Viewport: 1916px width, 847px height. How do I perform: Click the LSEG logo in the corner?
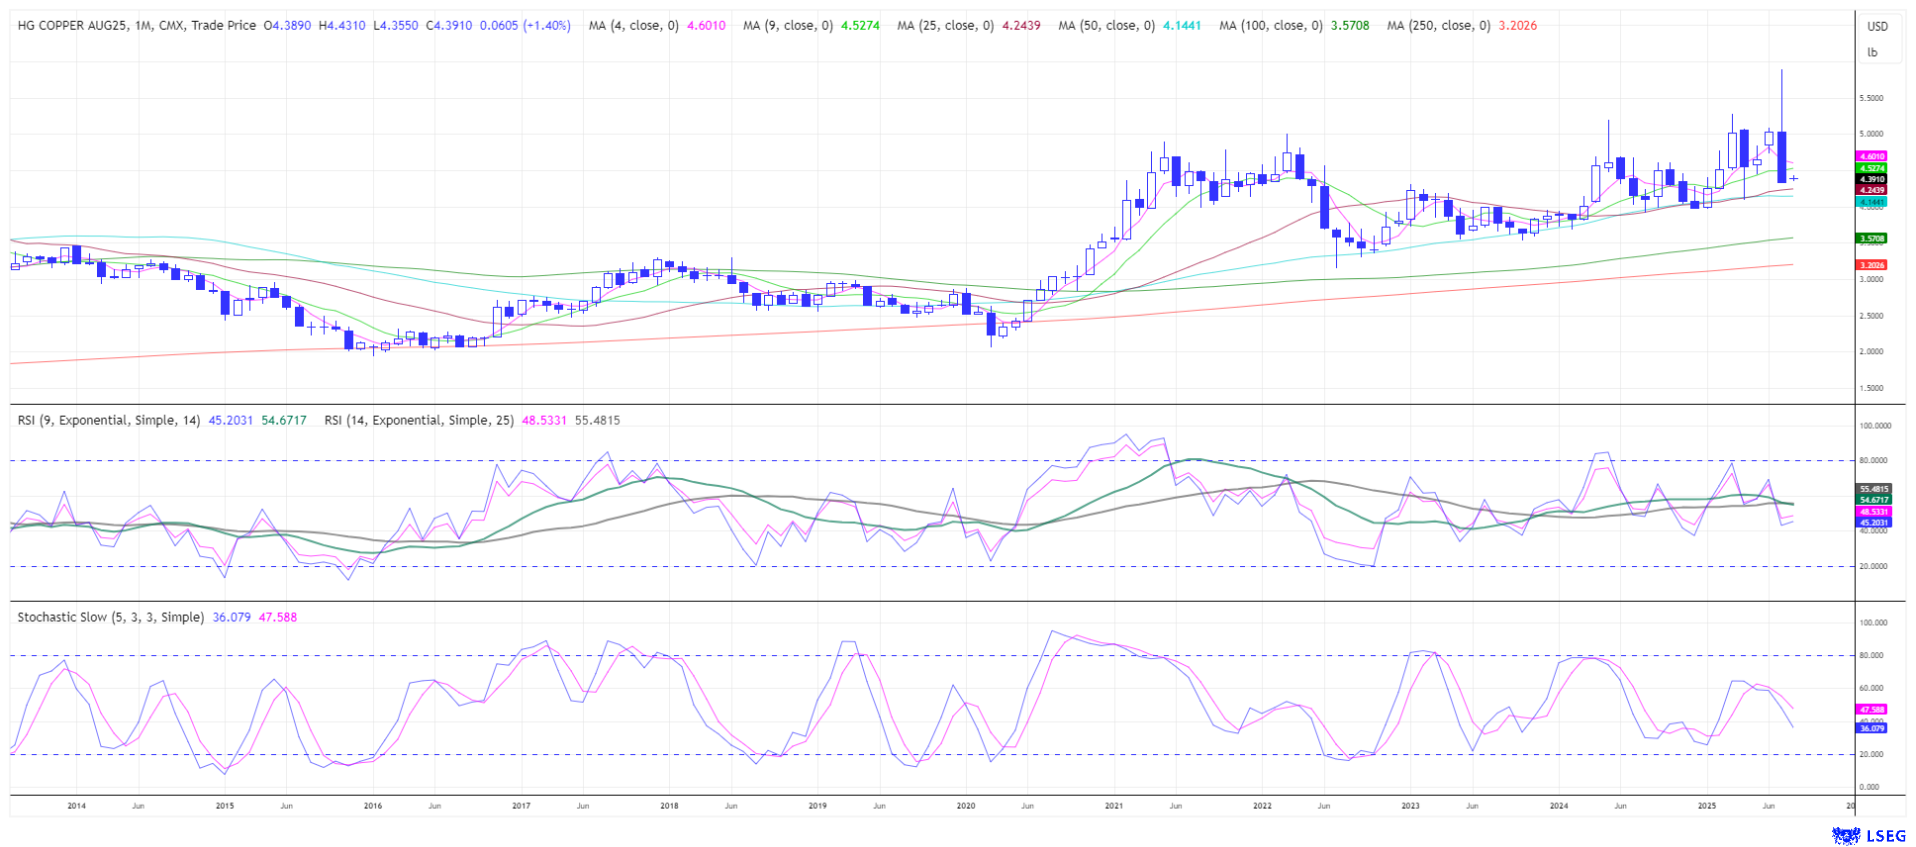[1868, 835]
